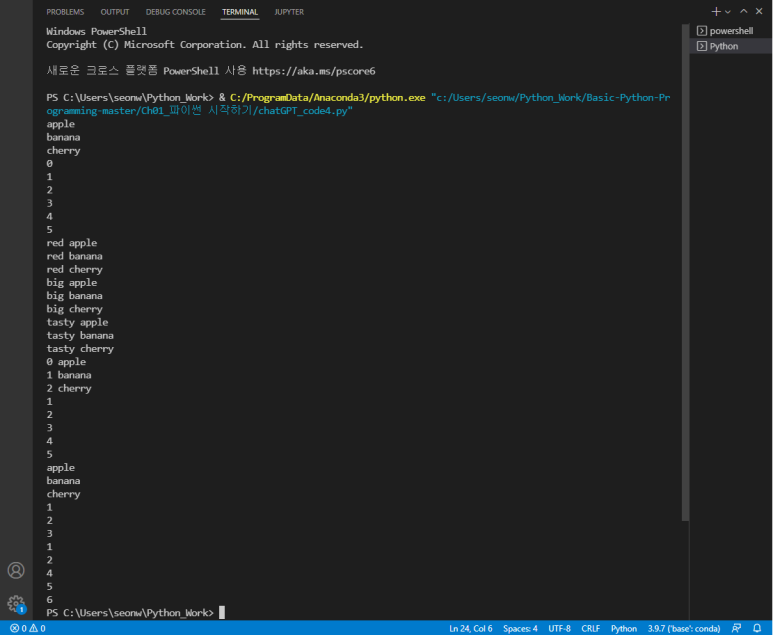This screenshot has width=773, height=635.
Task: Switch to the PROBLEMS tab
Action: pos(65,12)
